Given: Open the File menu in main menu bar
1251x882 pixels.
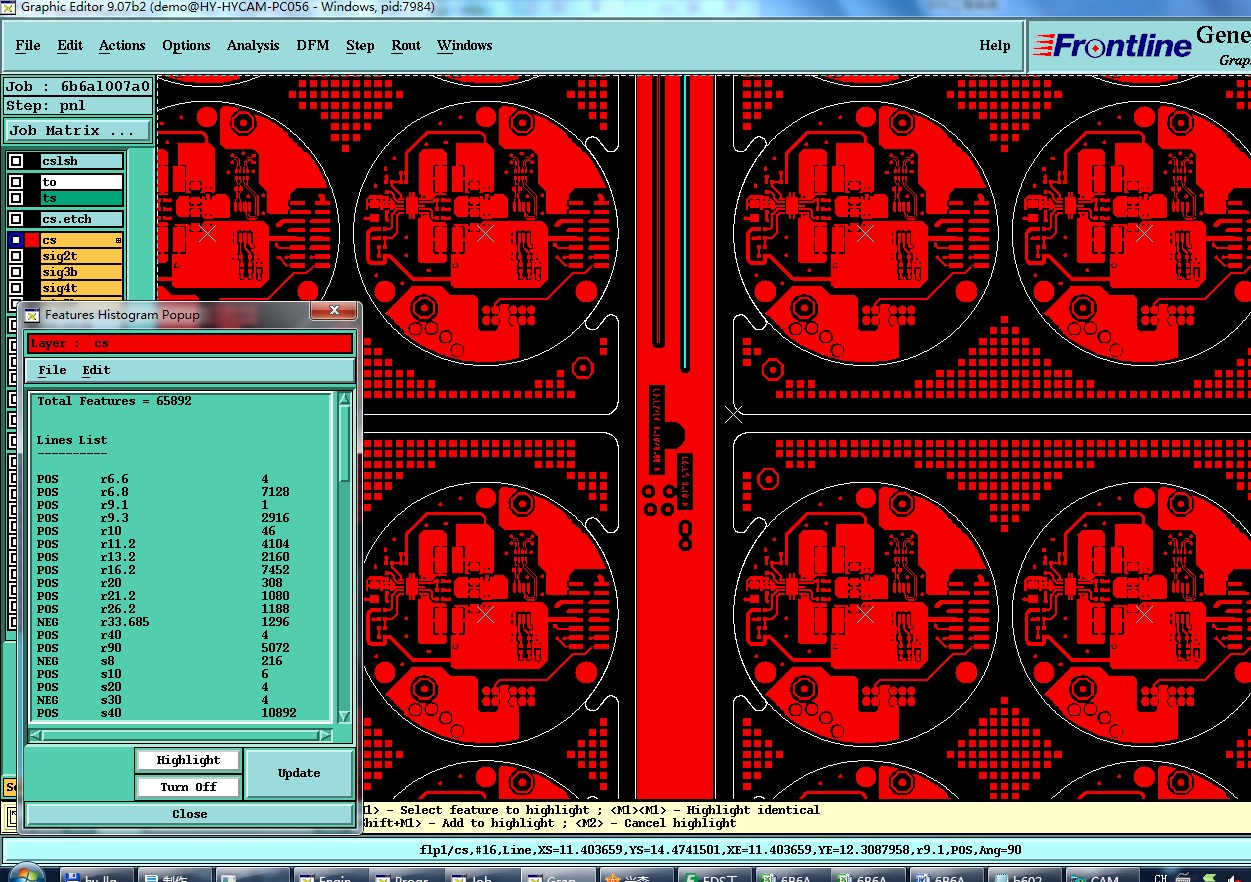Looking at the screenshot, I should [28, 45].
